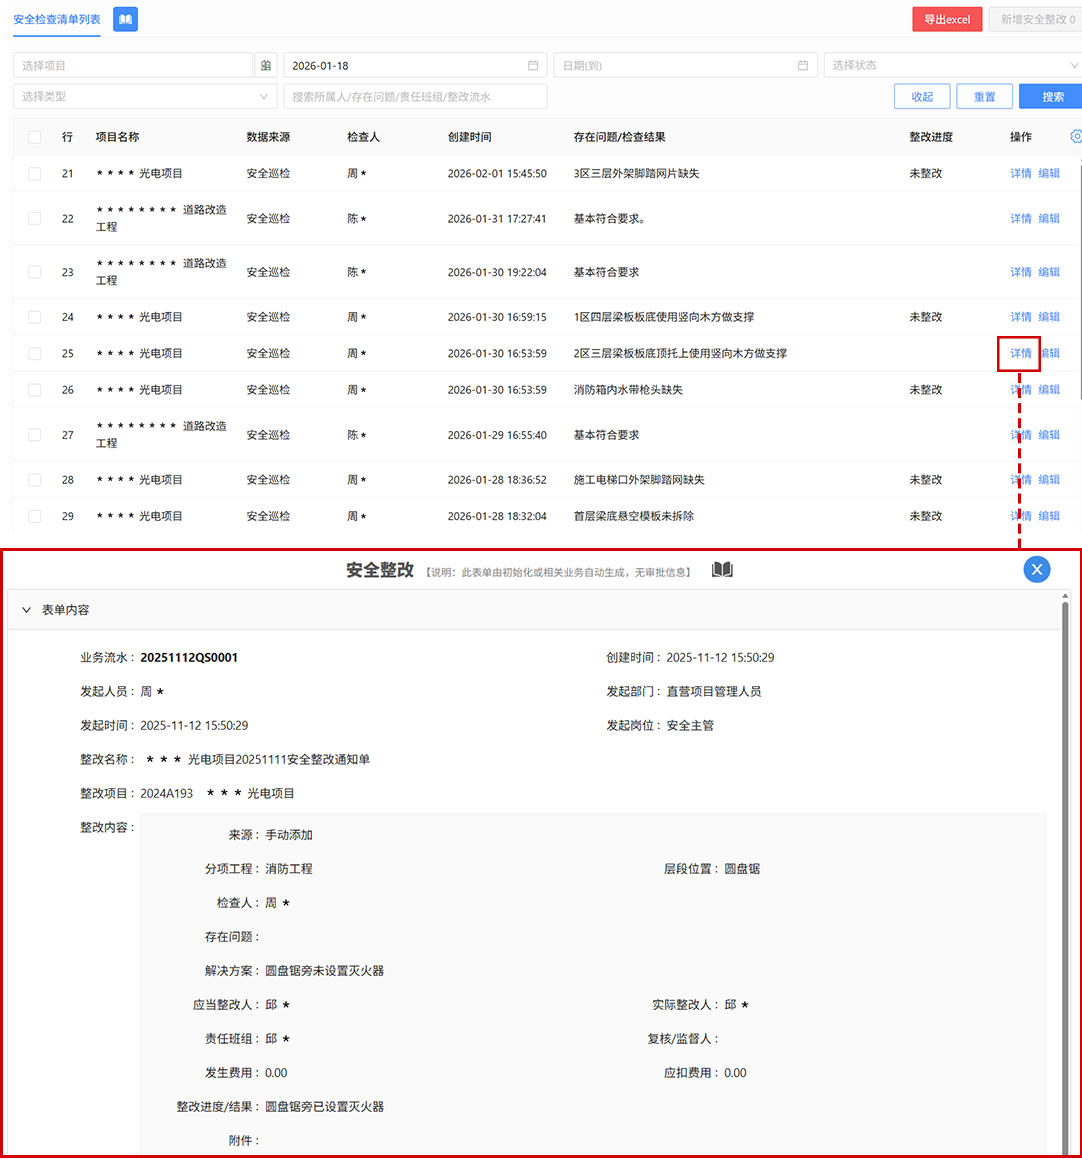The width and height of the screenshot is (1082, 1159).
Task: Open 详情 for row 25
Action: (1020, 354)
